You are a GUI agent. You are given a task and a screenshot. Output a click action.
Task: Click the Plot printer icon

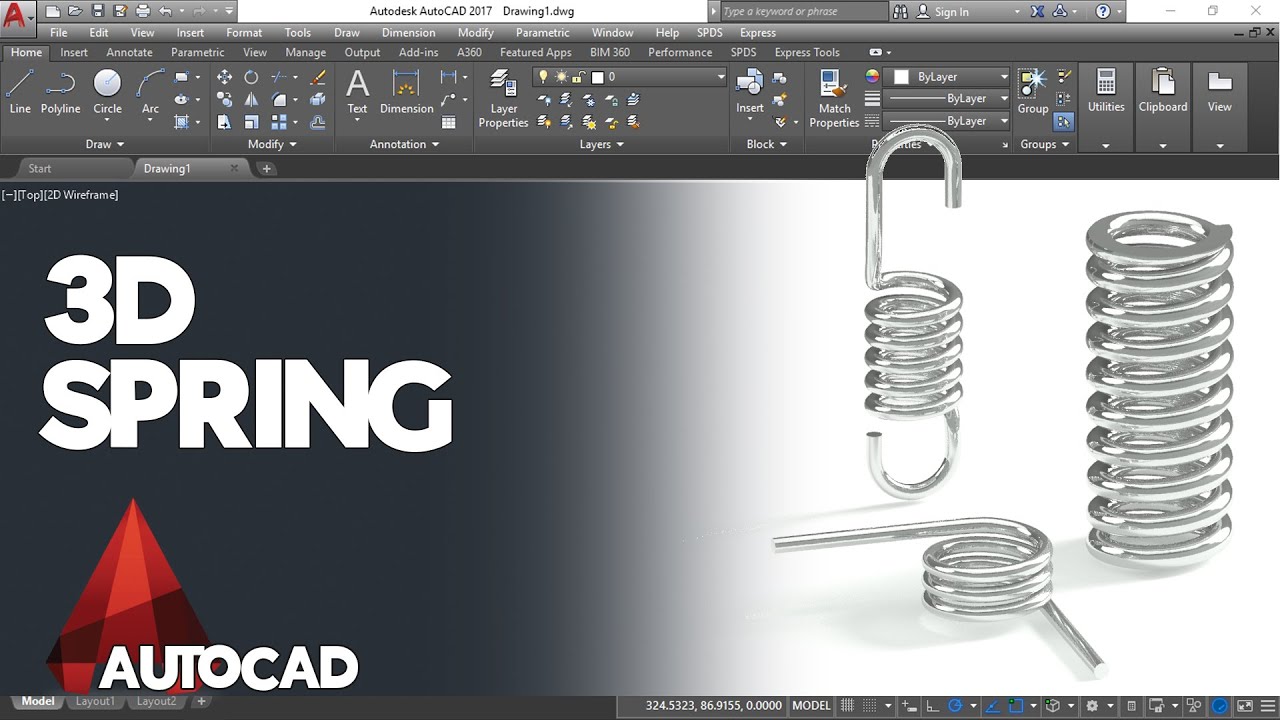142,11
